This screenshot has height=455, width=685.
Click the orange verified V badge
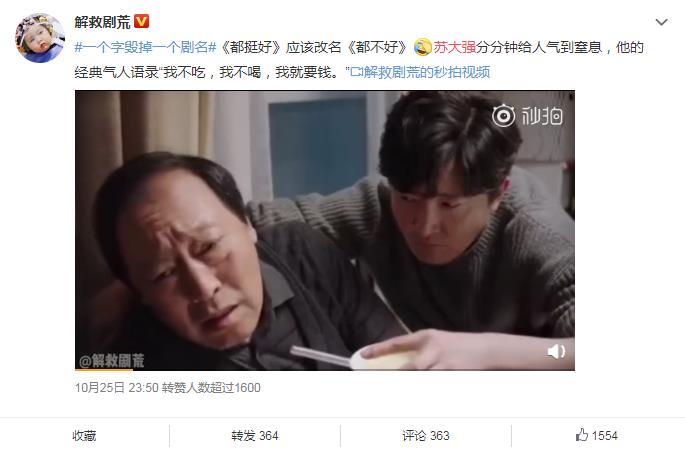(142, 21)
